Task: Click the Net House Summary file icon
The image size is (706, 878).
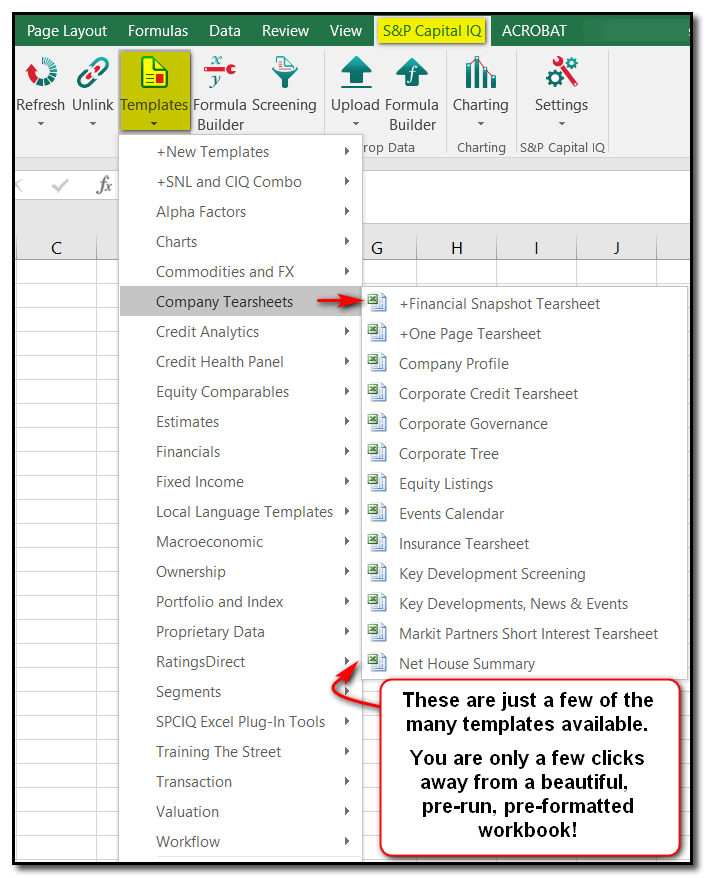Action: click(377, 662)
